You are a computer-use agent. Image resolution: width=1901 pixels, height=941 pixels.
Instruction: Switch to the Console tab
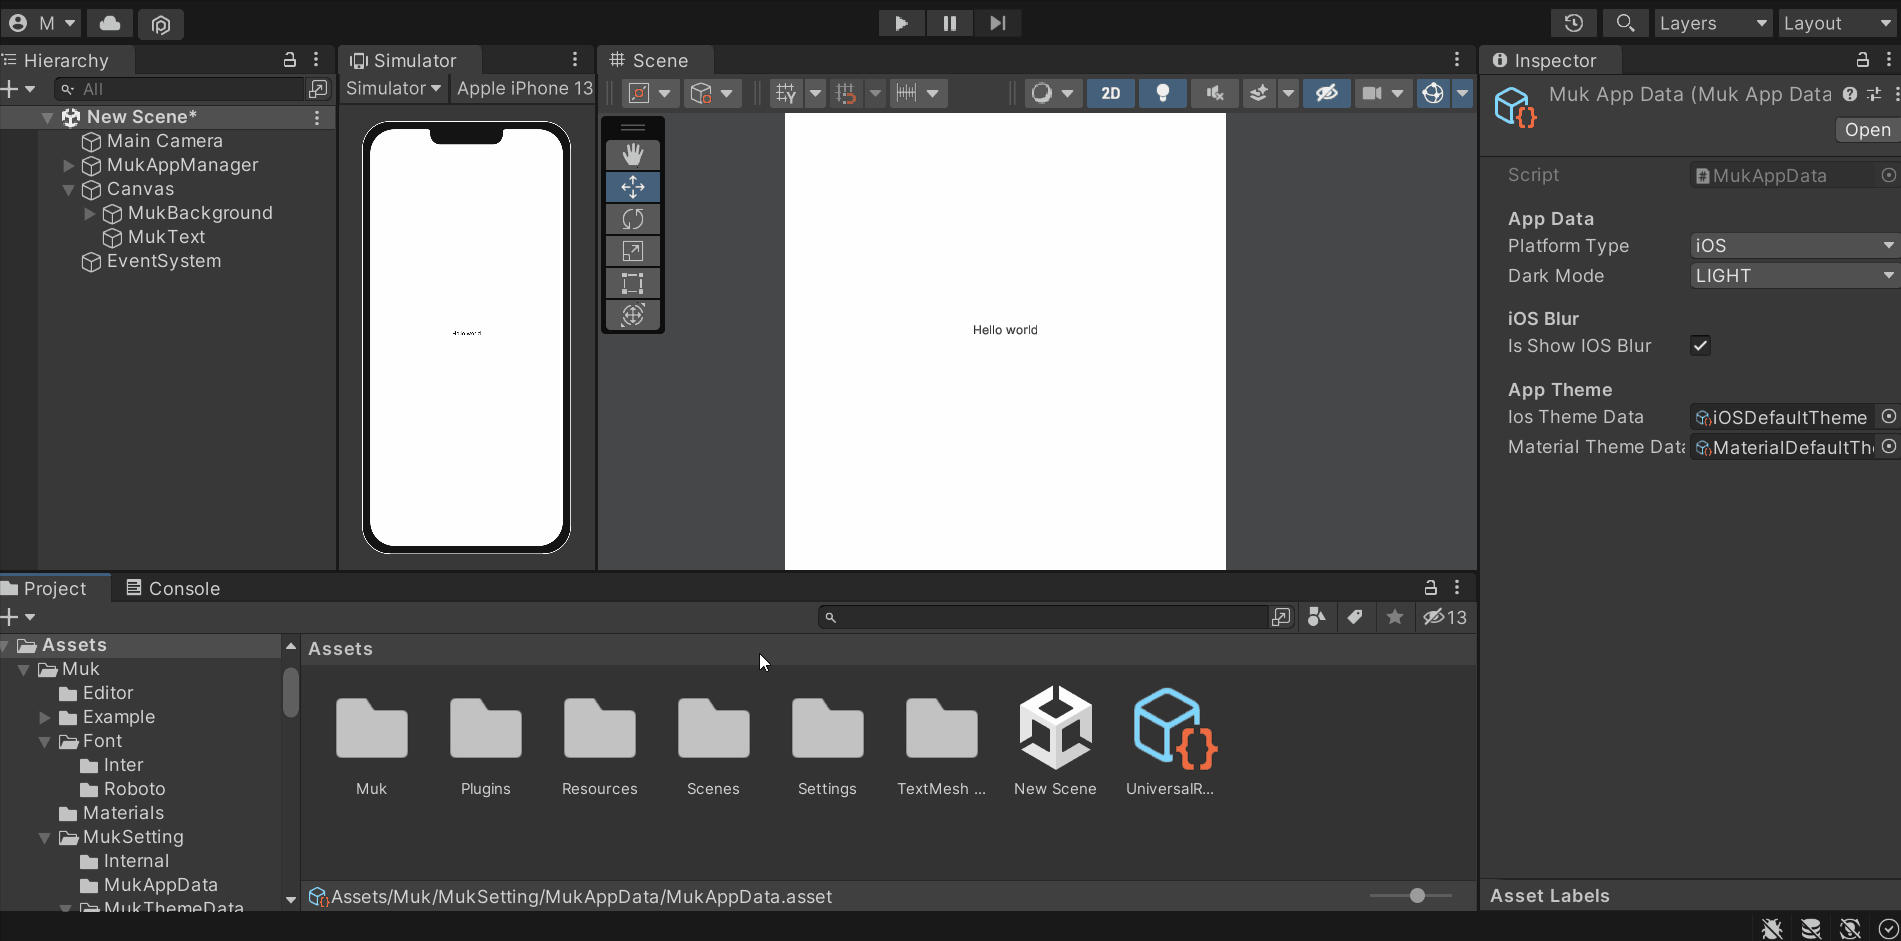pos(173,588)
